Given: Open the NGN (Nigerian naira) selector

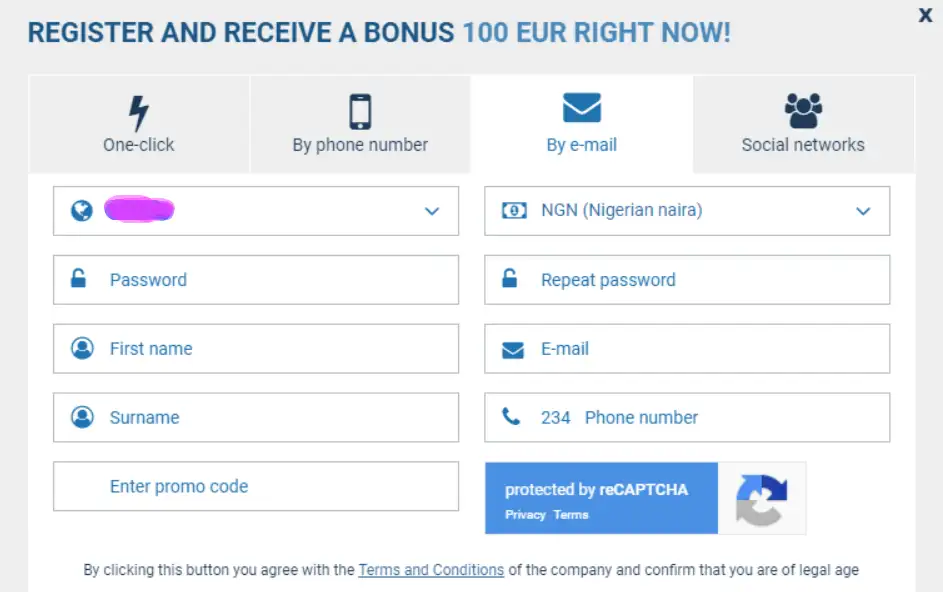Looking at the screenshot, I should pyautogui.click(x=687, y=211).
